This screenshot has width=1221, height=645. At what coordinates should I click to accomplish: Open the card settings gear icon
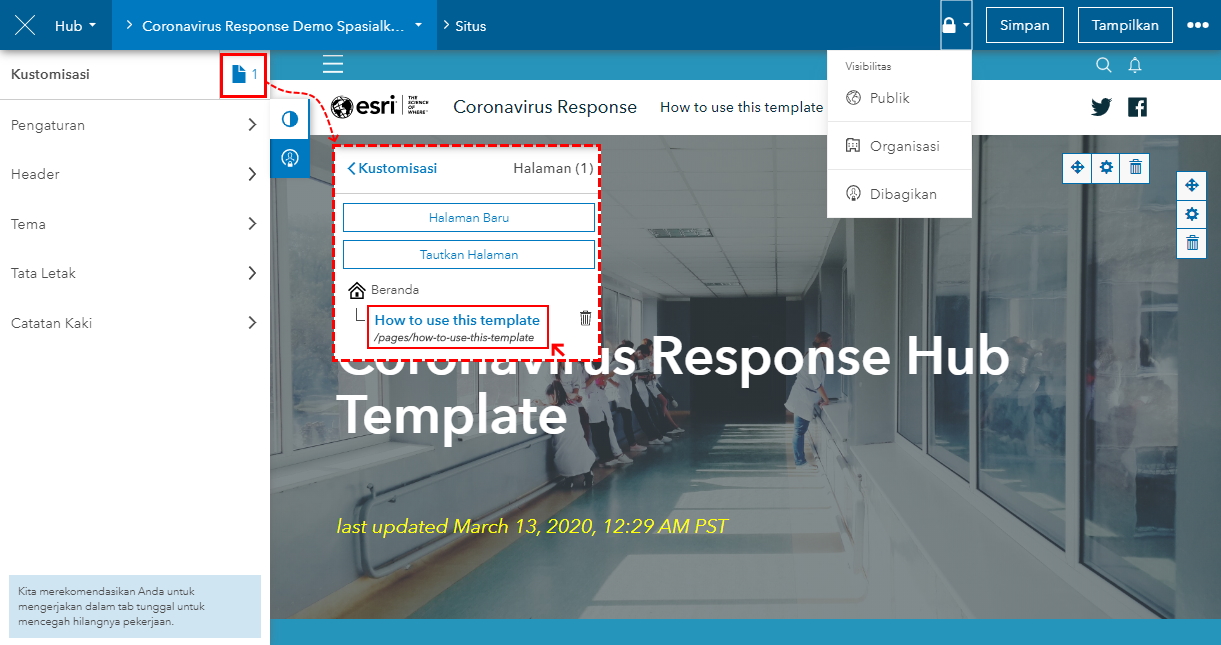[x=1106, y=168]
